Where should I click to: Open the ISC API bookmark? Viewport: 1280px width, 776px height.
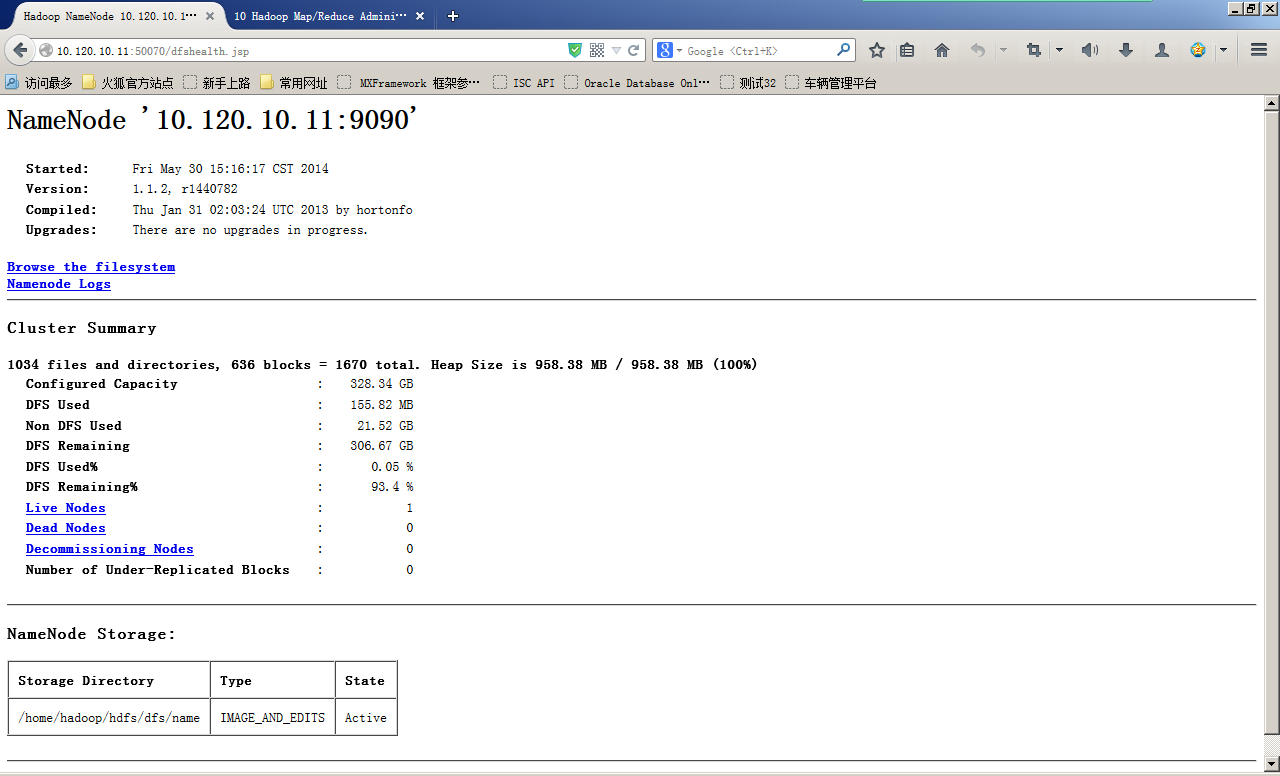coord(524,83)
